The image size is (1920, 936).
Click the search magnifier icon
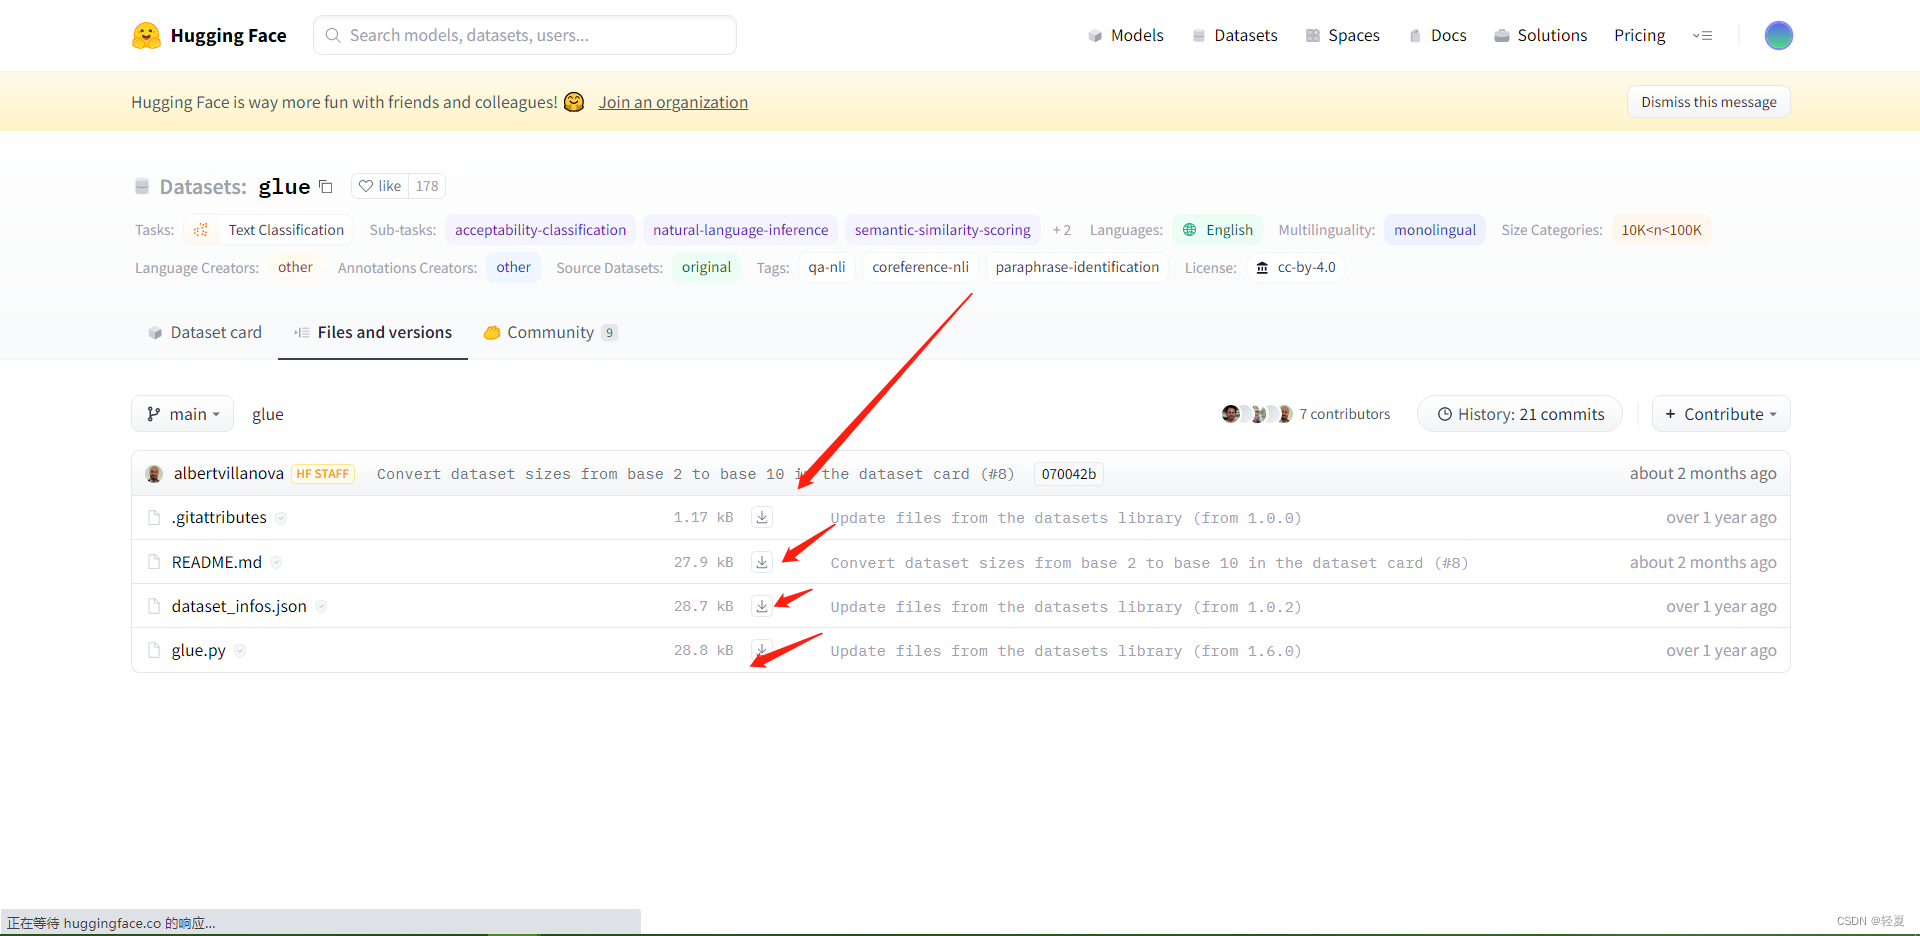pos(333,35)
